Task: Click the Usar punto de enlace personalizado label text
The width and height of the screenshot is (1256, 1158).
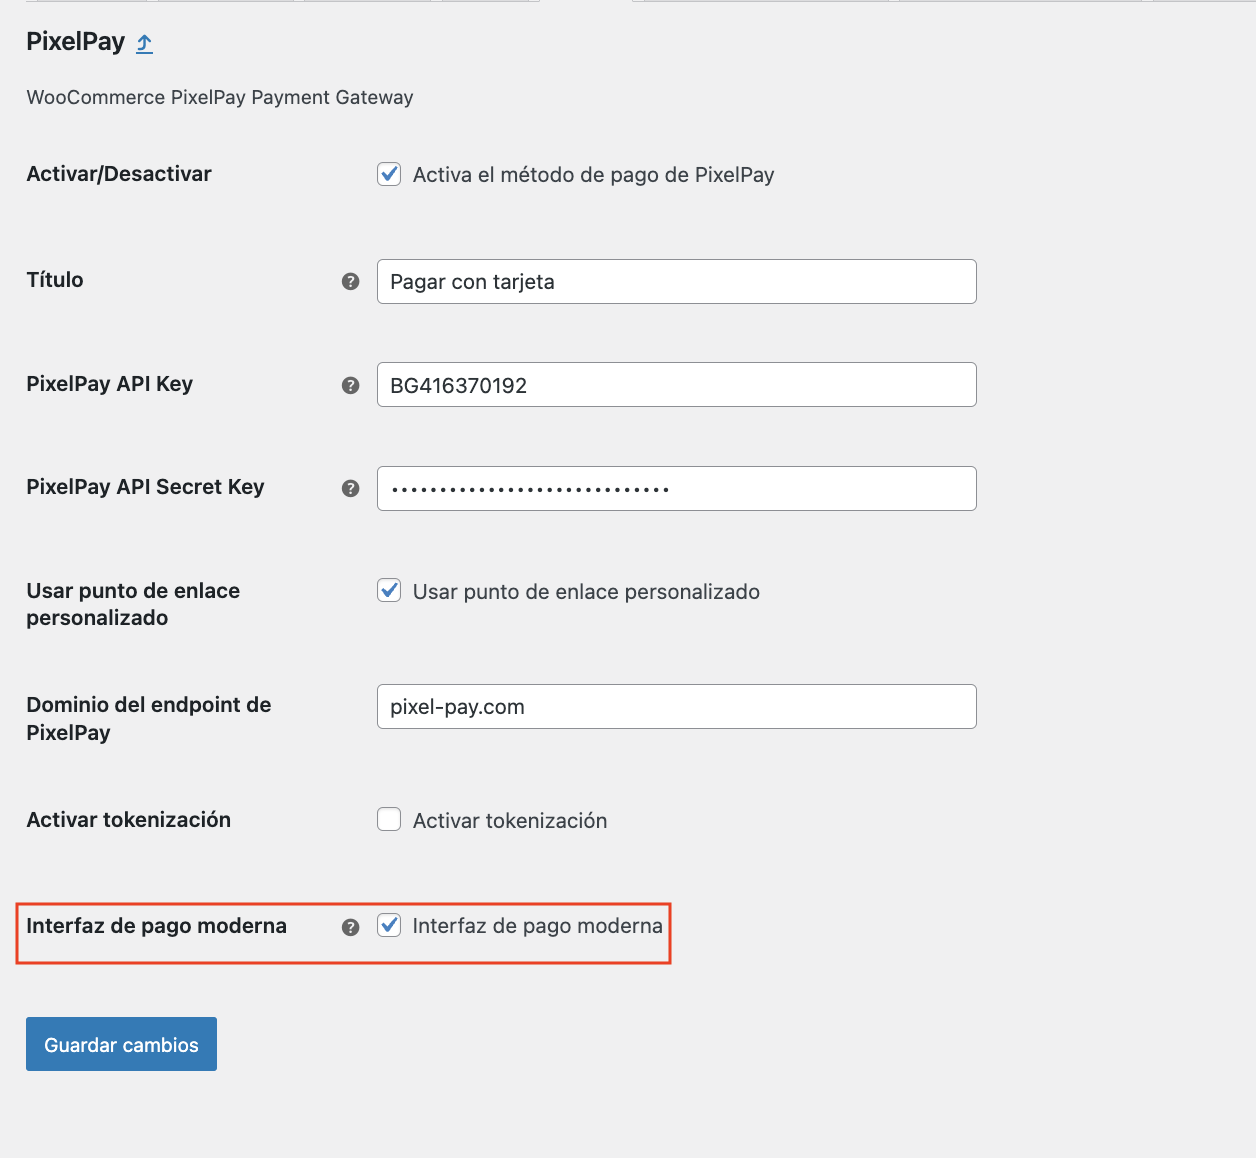Action: (586, 592)
